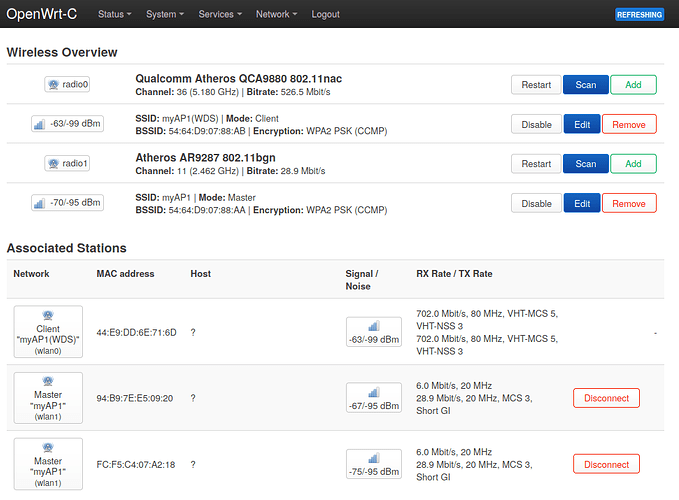Scan with radio0 Qualcomm Atheros device
Screen dimensions: 679x500
tap(585, 85)
